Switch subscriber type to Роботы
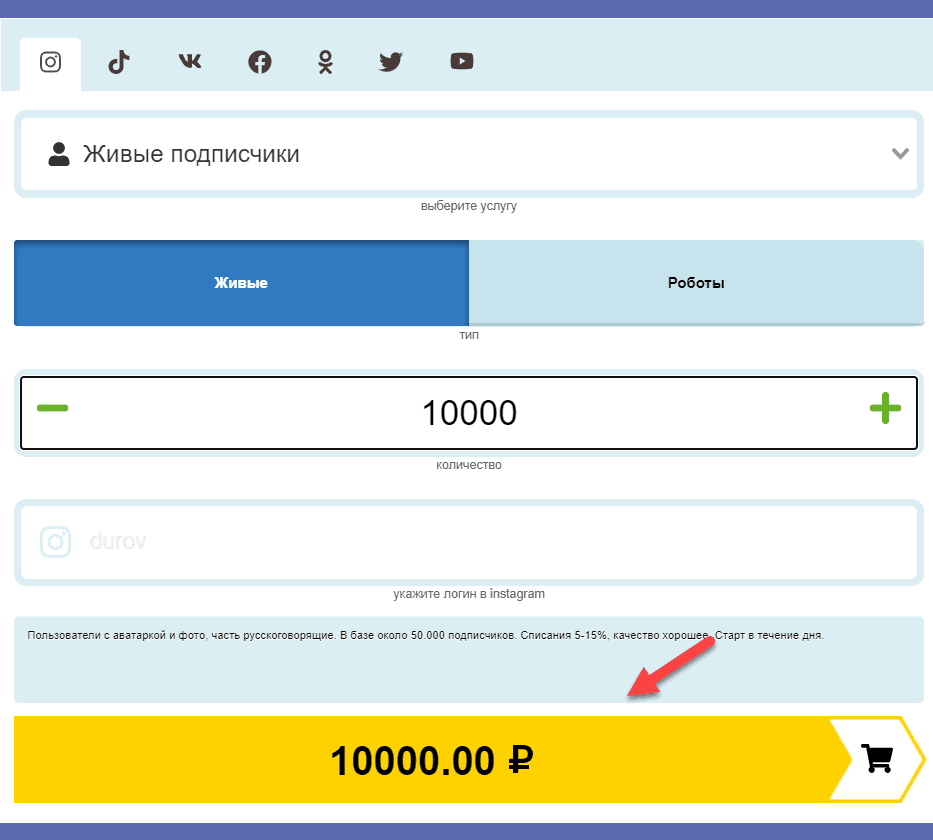This screenshot has width=933, height=840. (x=696, y=283)
